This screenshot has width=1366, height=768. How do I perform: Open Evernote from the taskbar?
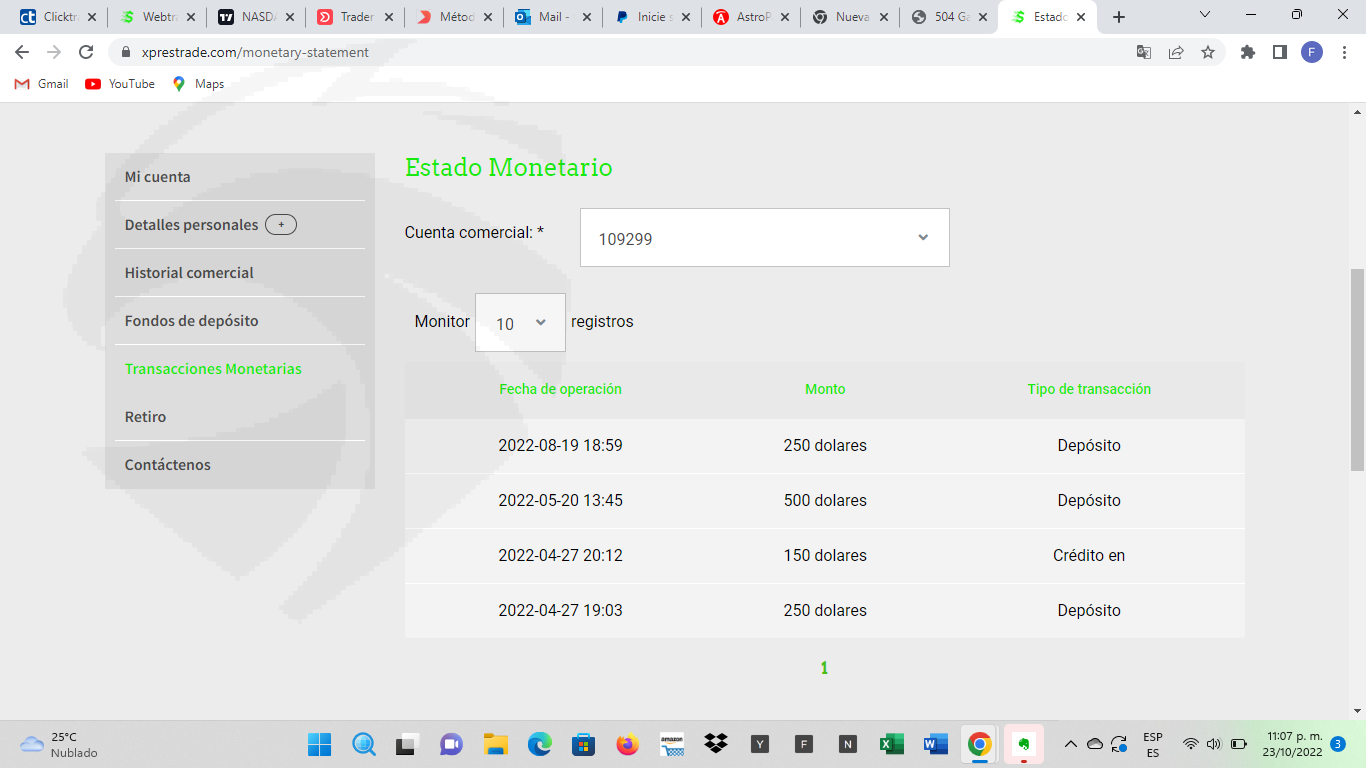[1023, 744]
